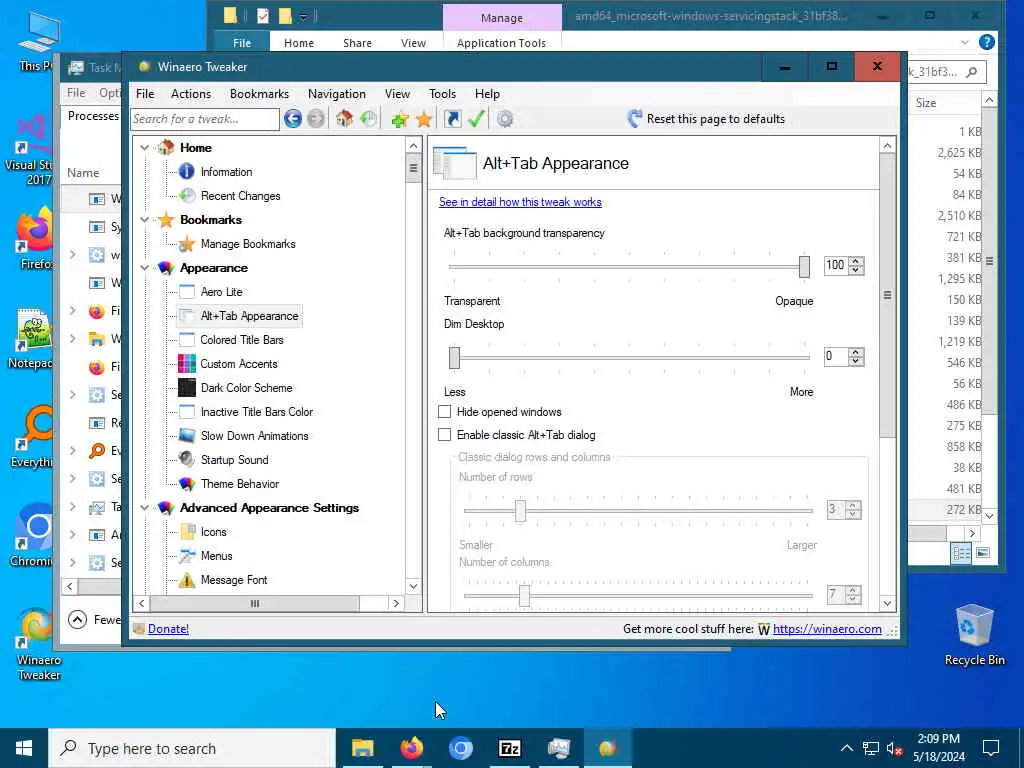This screenshot has width=1024, height=768.
Task: Enable classic Alt+Tab dialog checkbox
Action: click(445, 435)
